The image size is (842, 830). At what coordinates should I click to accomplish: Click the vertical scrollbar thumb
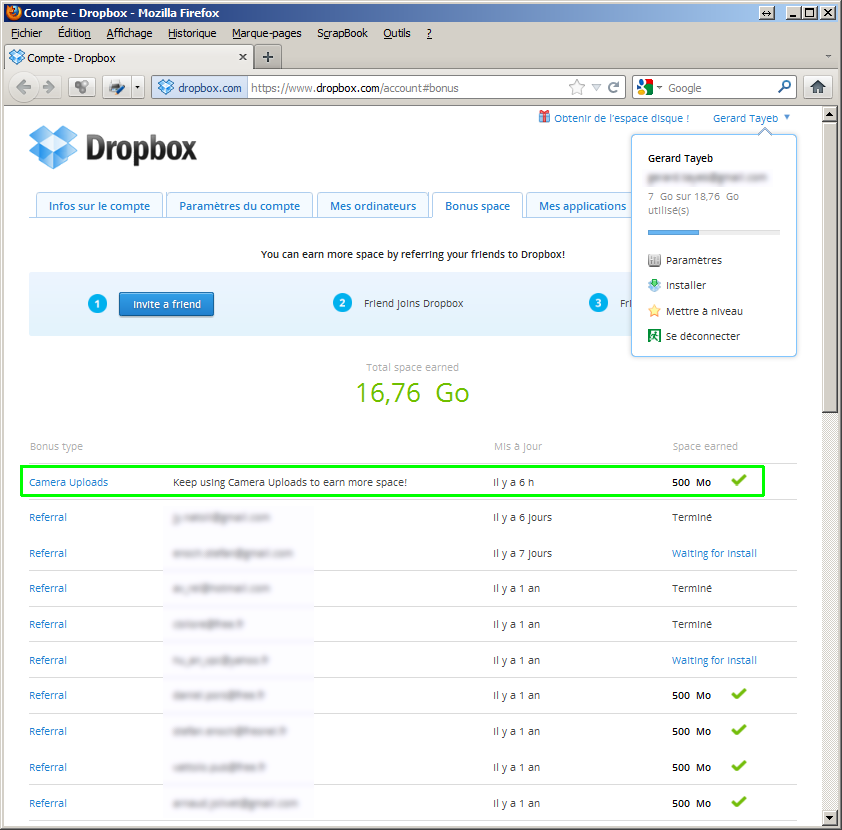point(830,267)
